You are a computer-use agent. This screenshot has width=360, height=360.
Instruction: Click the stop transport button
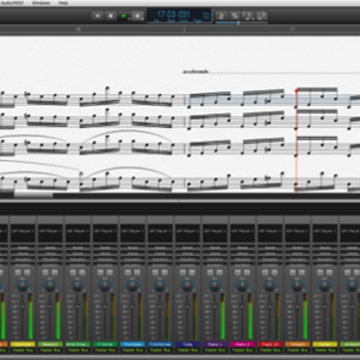coord(110,16)
